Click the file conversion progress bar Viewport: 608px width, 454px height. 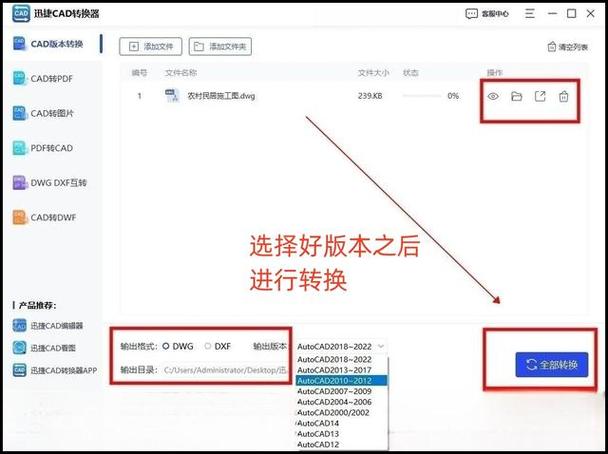pyautogui.click(x=422, y=96)
